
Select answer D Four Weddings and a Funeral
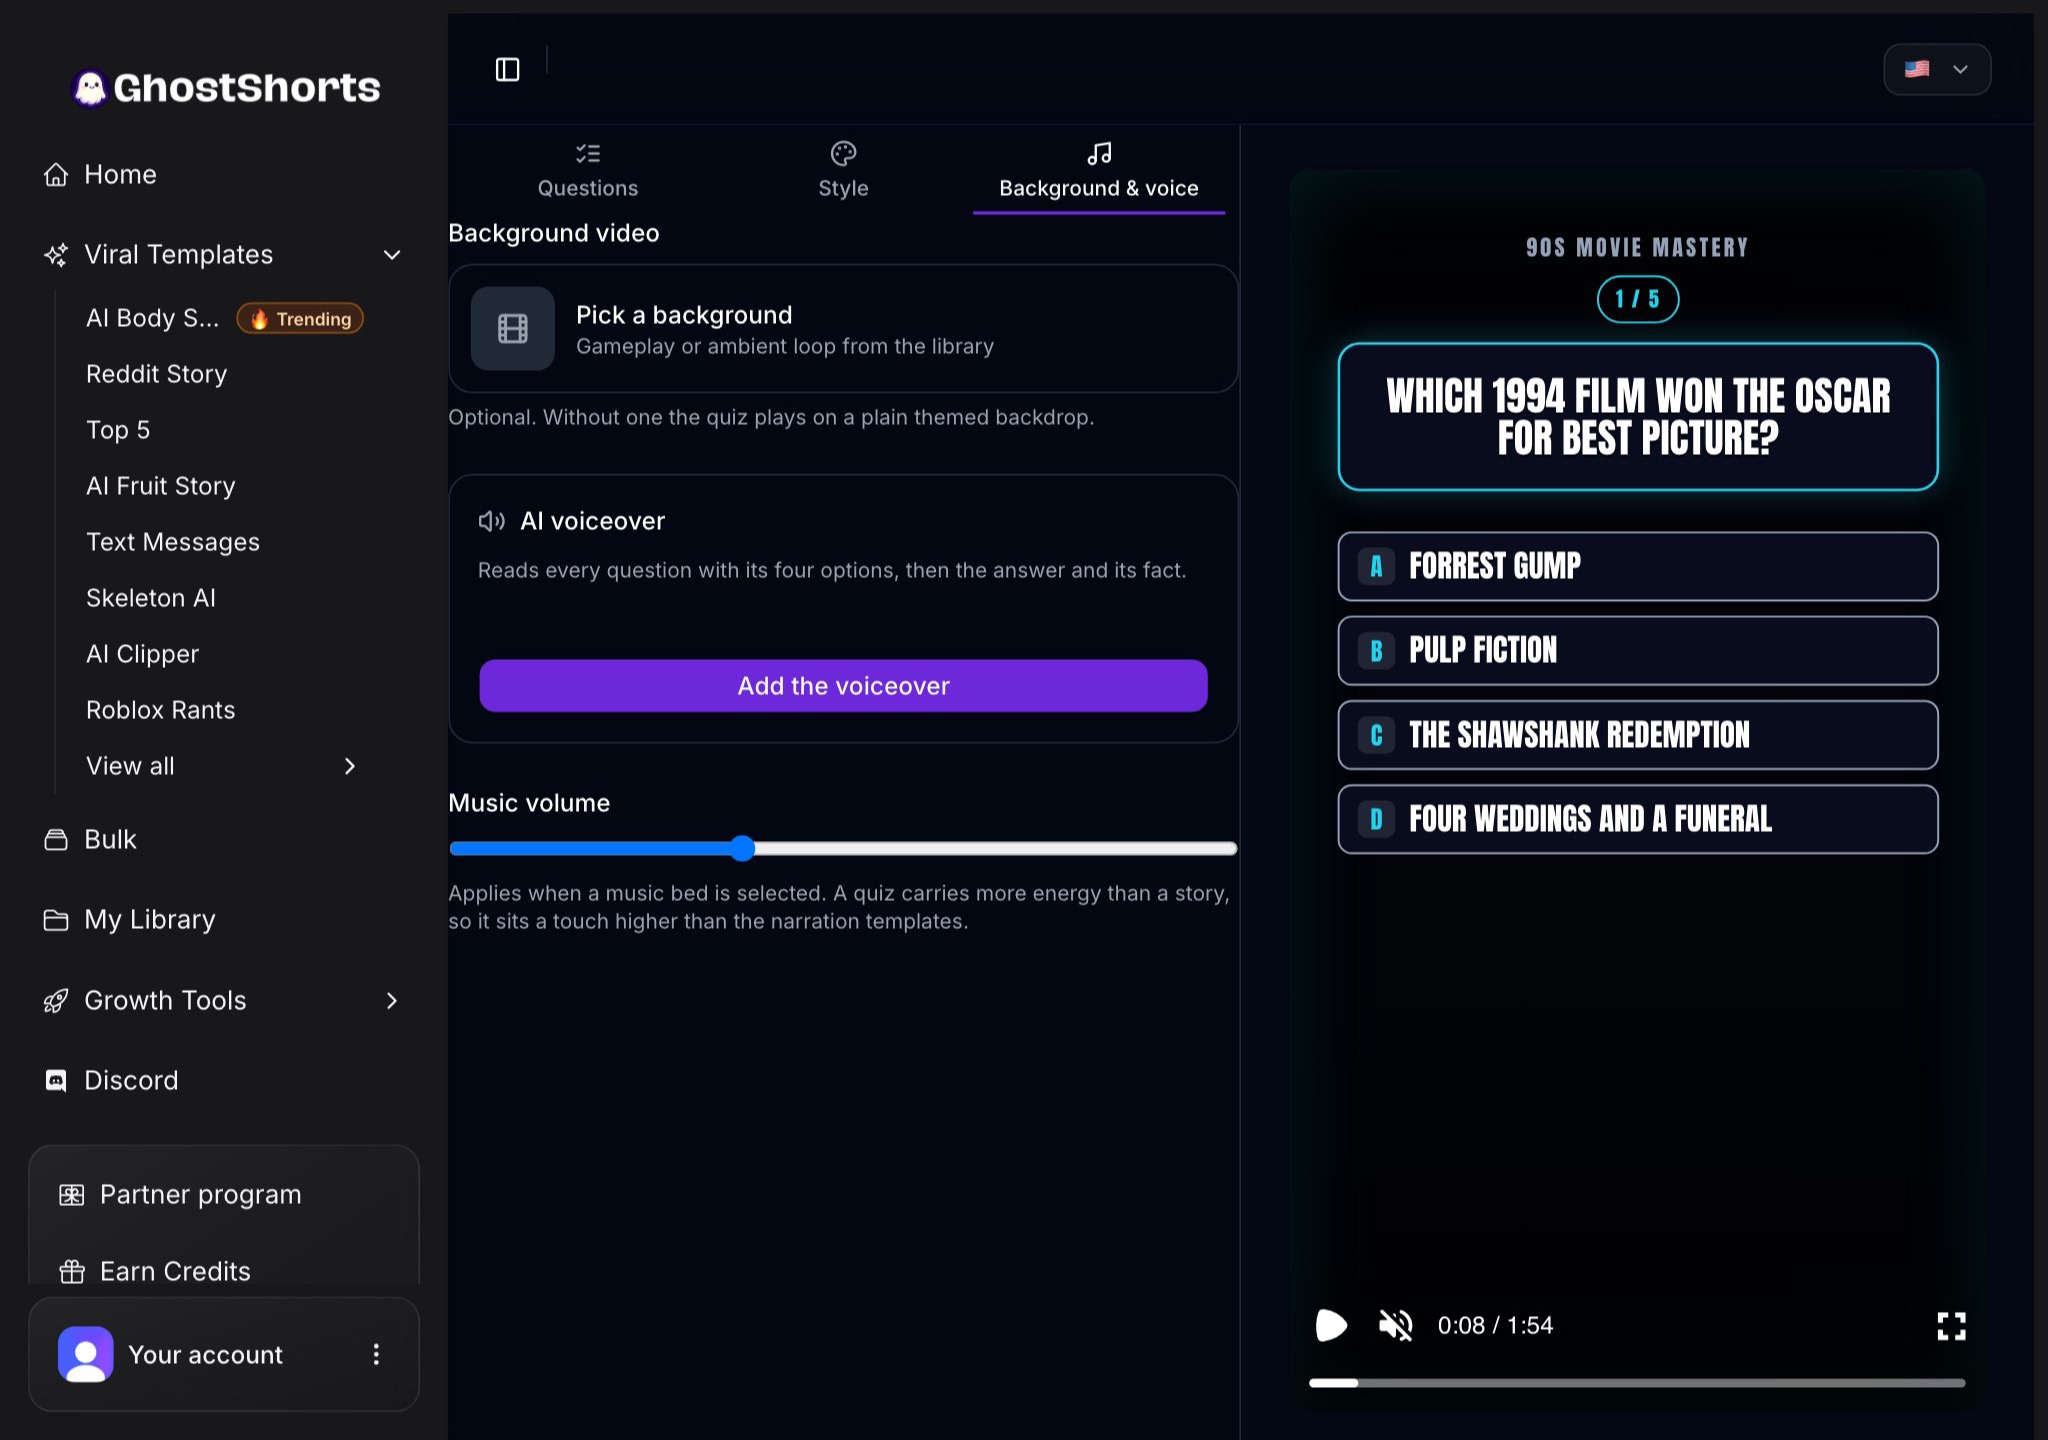[1638, 819]
